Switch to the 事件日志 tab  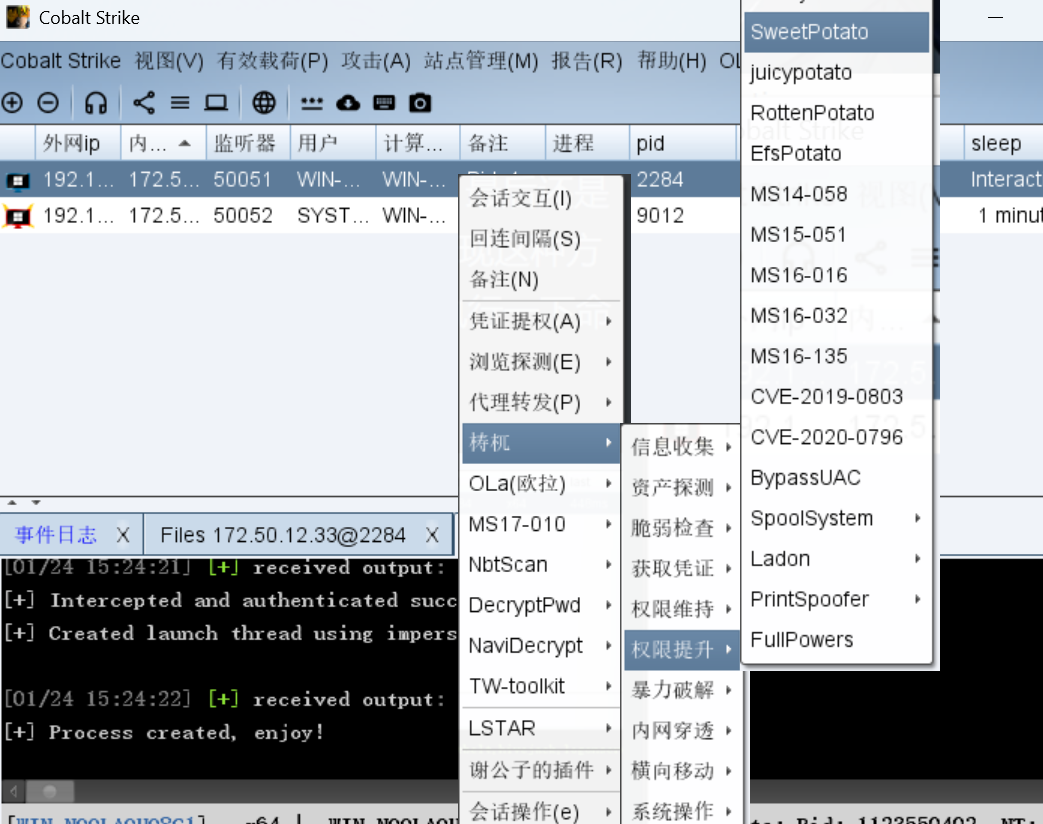tap(56, 535)
